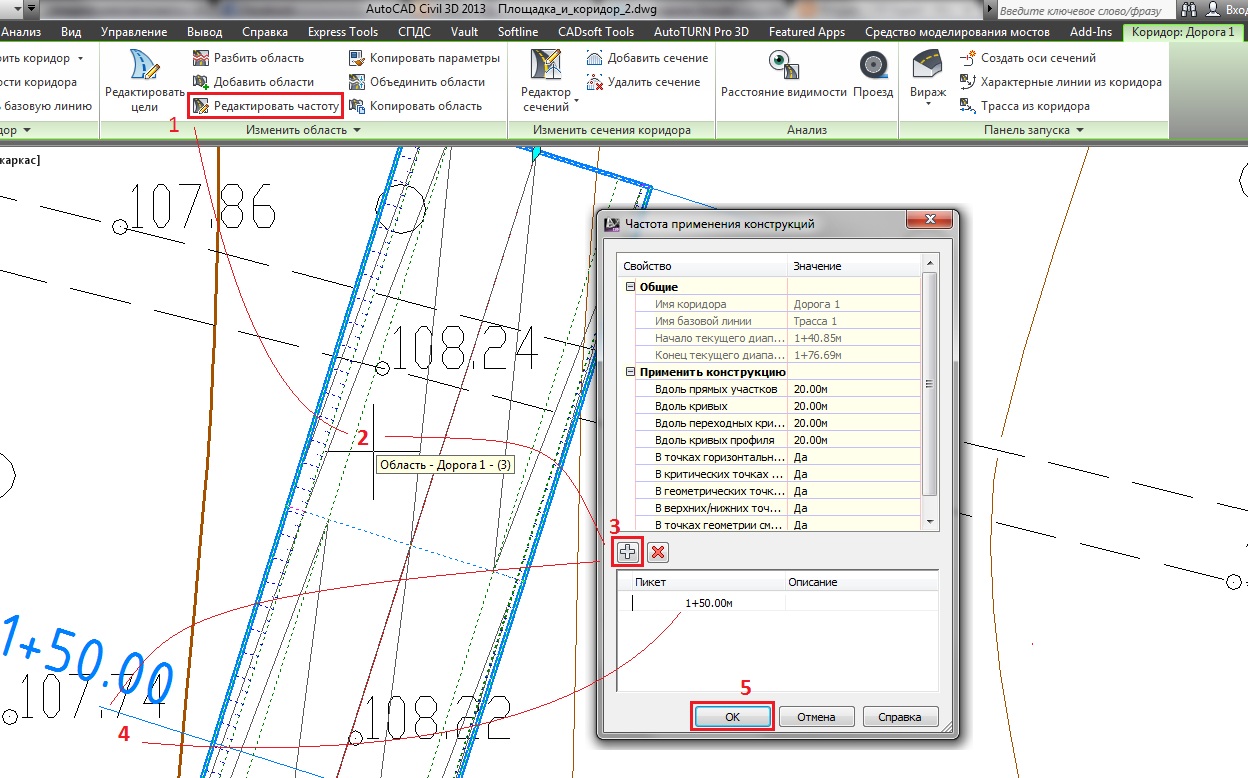Click the Отмена button
The image size is (1248, 778).
point(816,716)
